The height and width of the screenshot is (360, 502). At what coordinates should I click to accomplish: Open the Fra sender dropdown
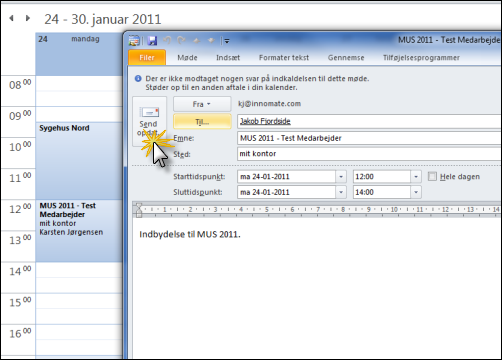[202, 104]
